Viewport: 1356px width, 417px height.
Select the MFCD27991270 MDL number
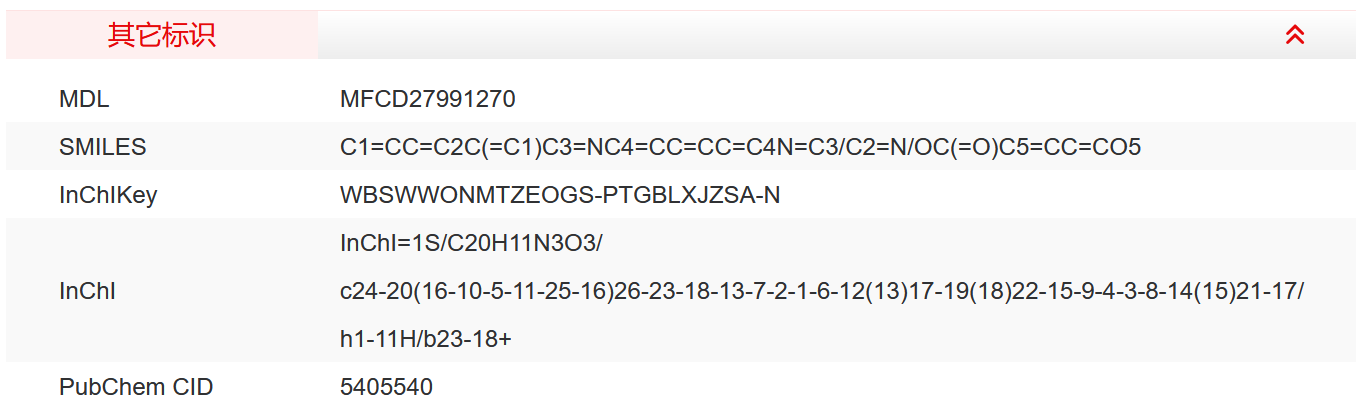coord(427,99)
